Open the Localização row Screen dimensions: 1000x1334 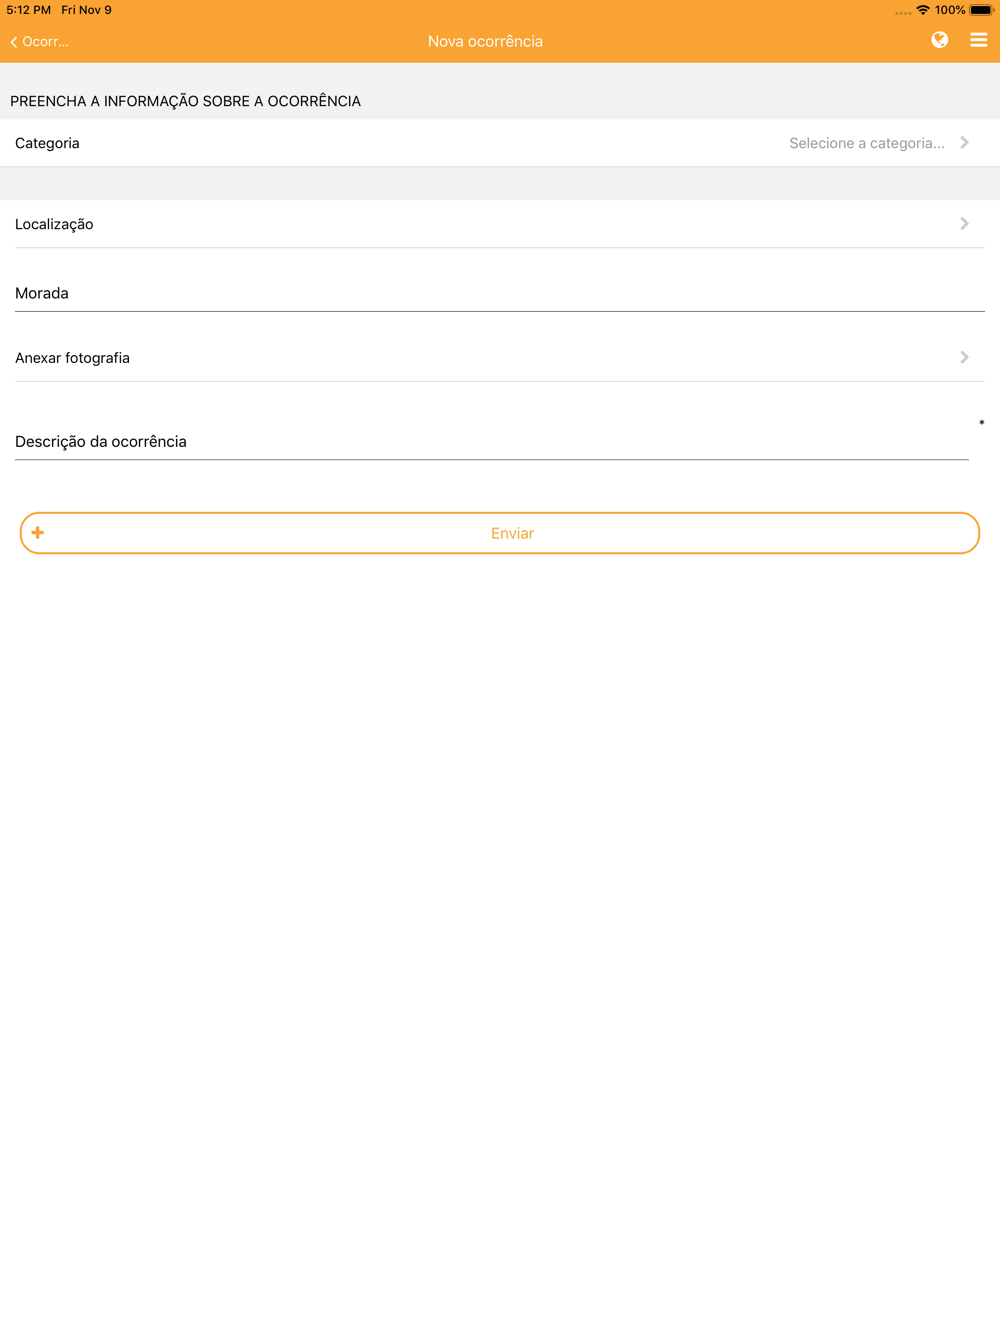500,224
